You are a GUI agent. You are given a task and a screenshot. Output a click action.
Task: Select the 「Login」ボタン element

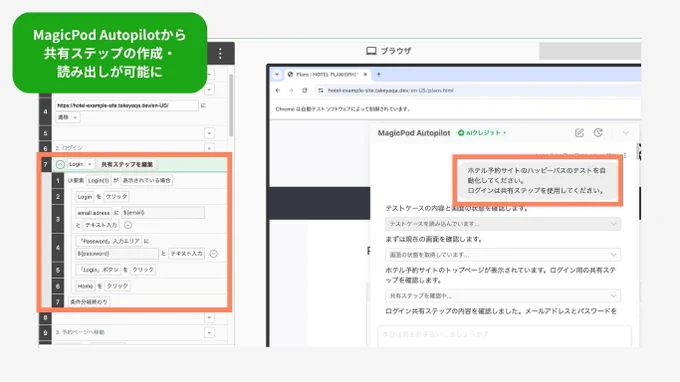point(98,270)
